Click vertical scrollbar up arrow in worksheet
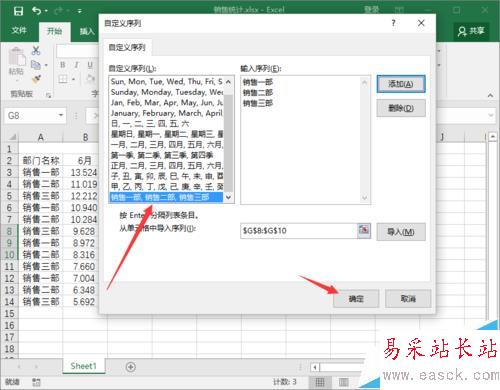The image size is (500, 390). [493, 136]
